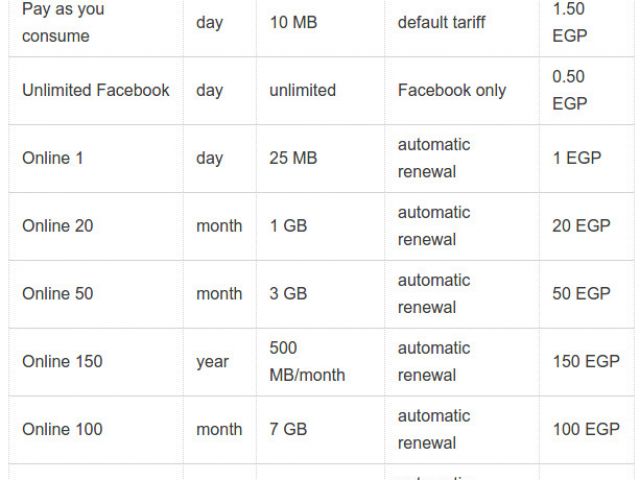640x480 pixels.
Task: Click the "default tariff" note cell
Action: point(442,22)
